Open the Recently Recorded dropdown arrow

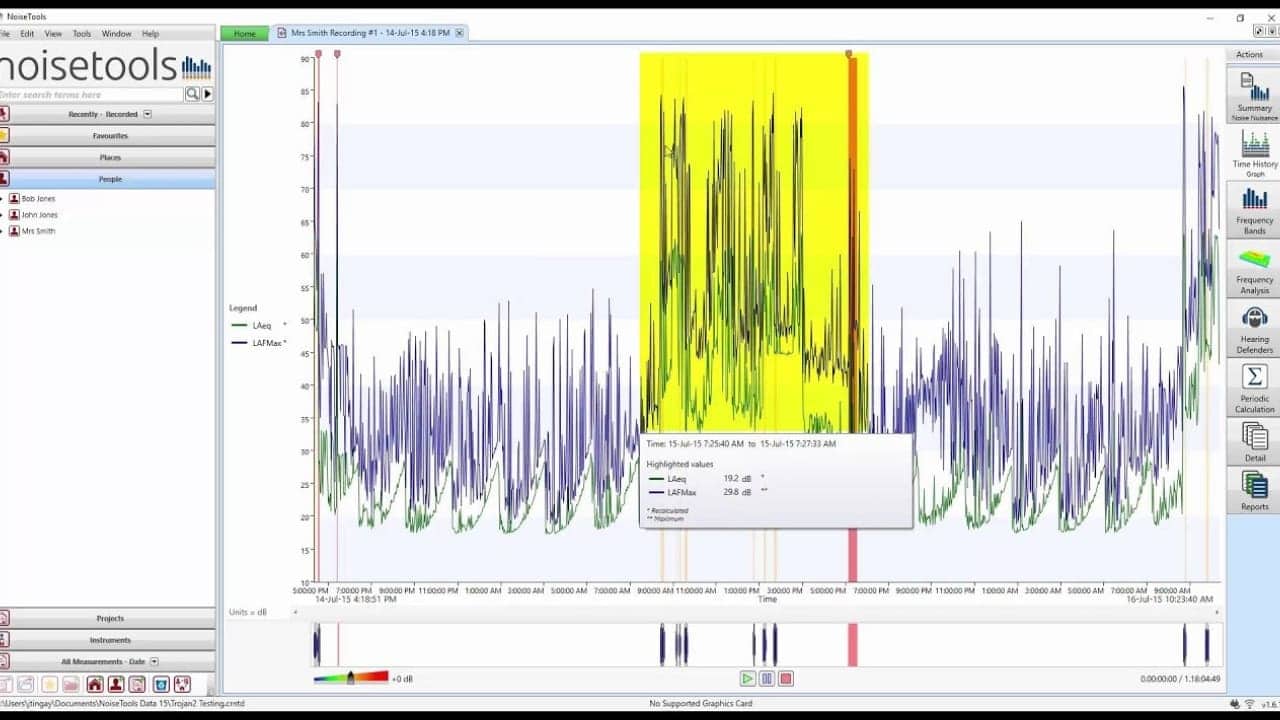click(147, 114)
